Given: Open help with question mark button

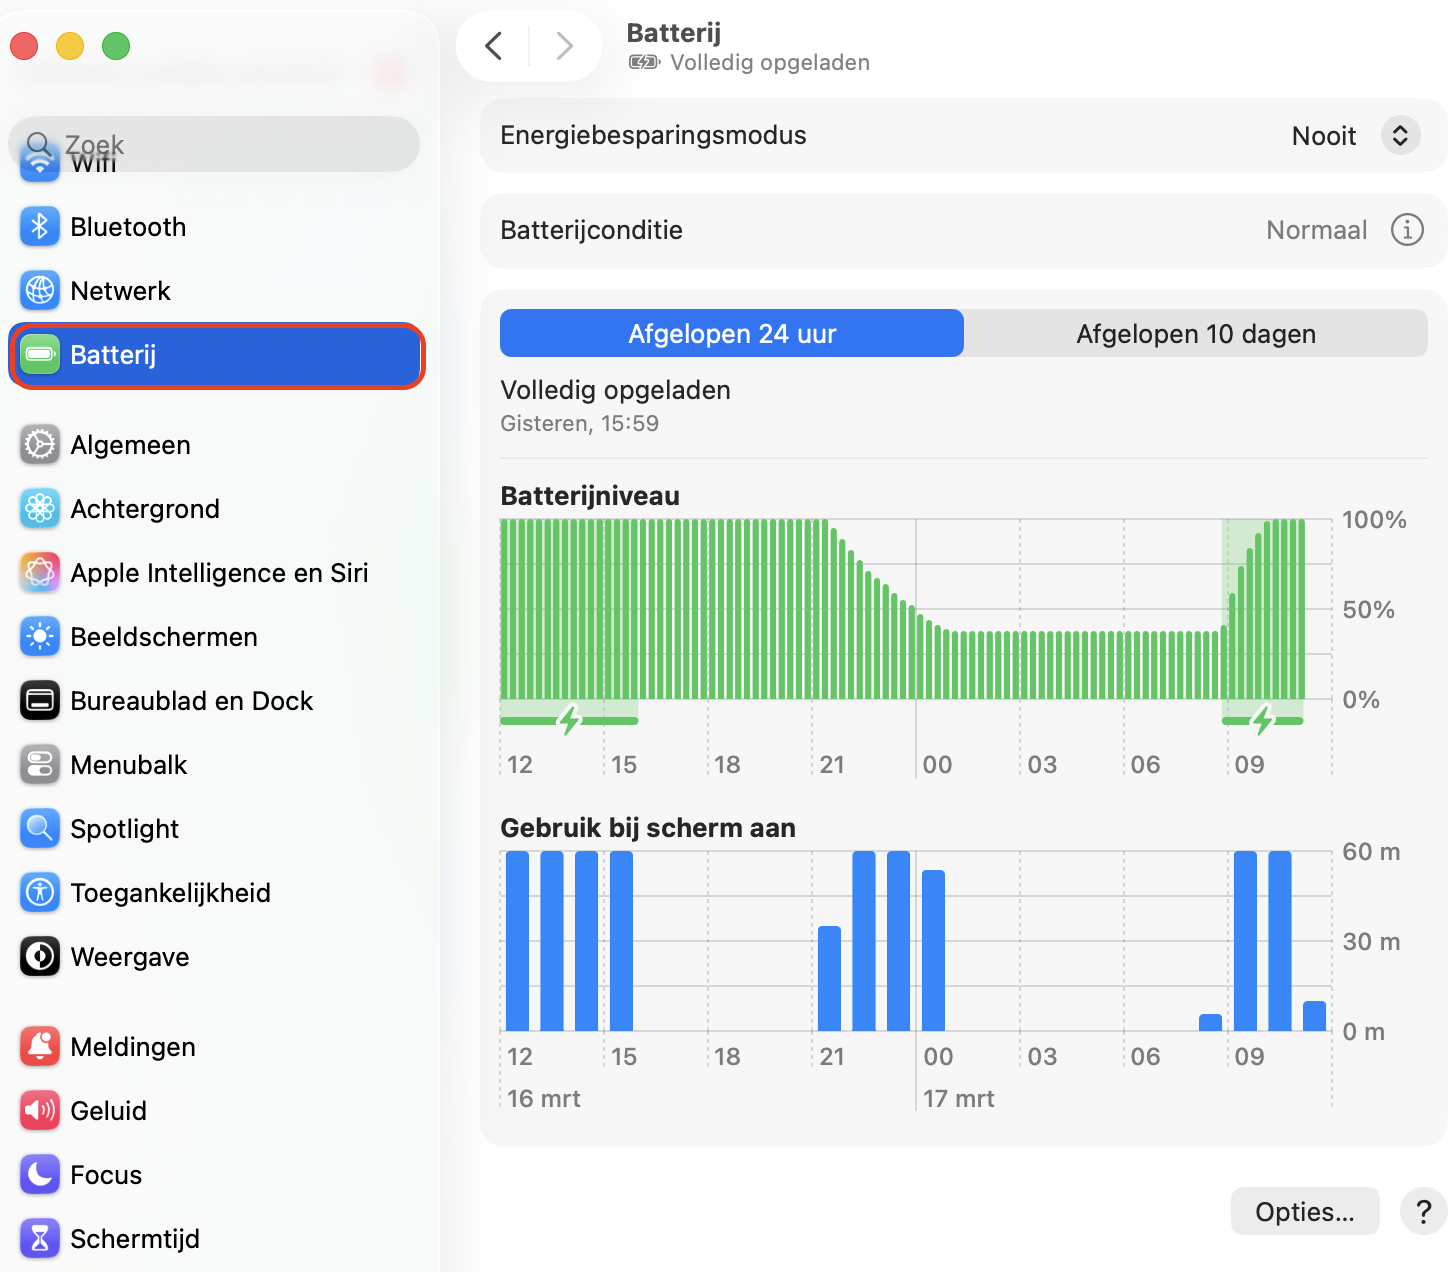Looking at the screenshot, I should tap(1423, 1212).
